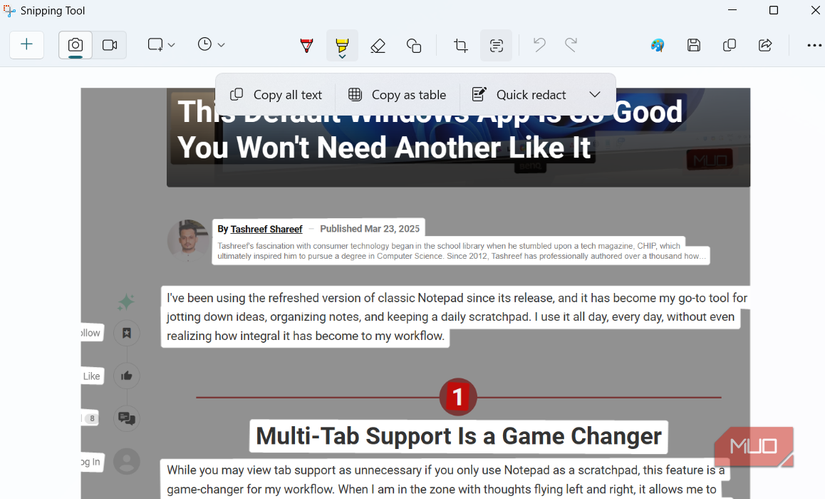
Task: Click the author bio paragraph text
Action: tap(461, 251)
